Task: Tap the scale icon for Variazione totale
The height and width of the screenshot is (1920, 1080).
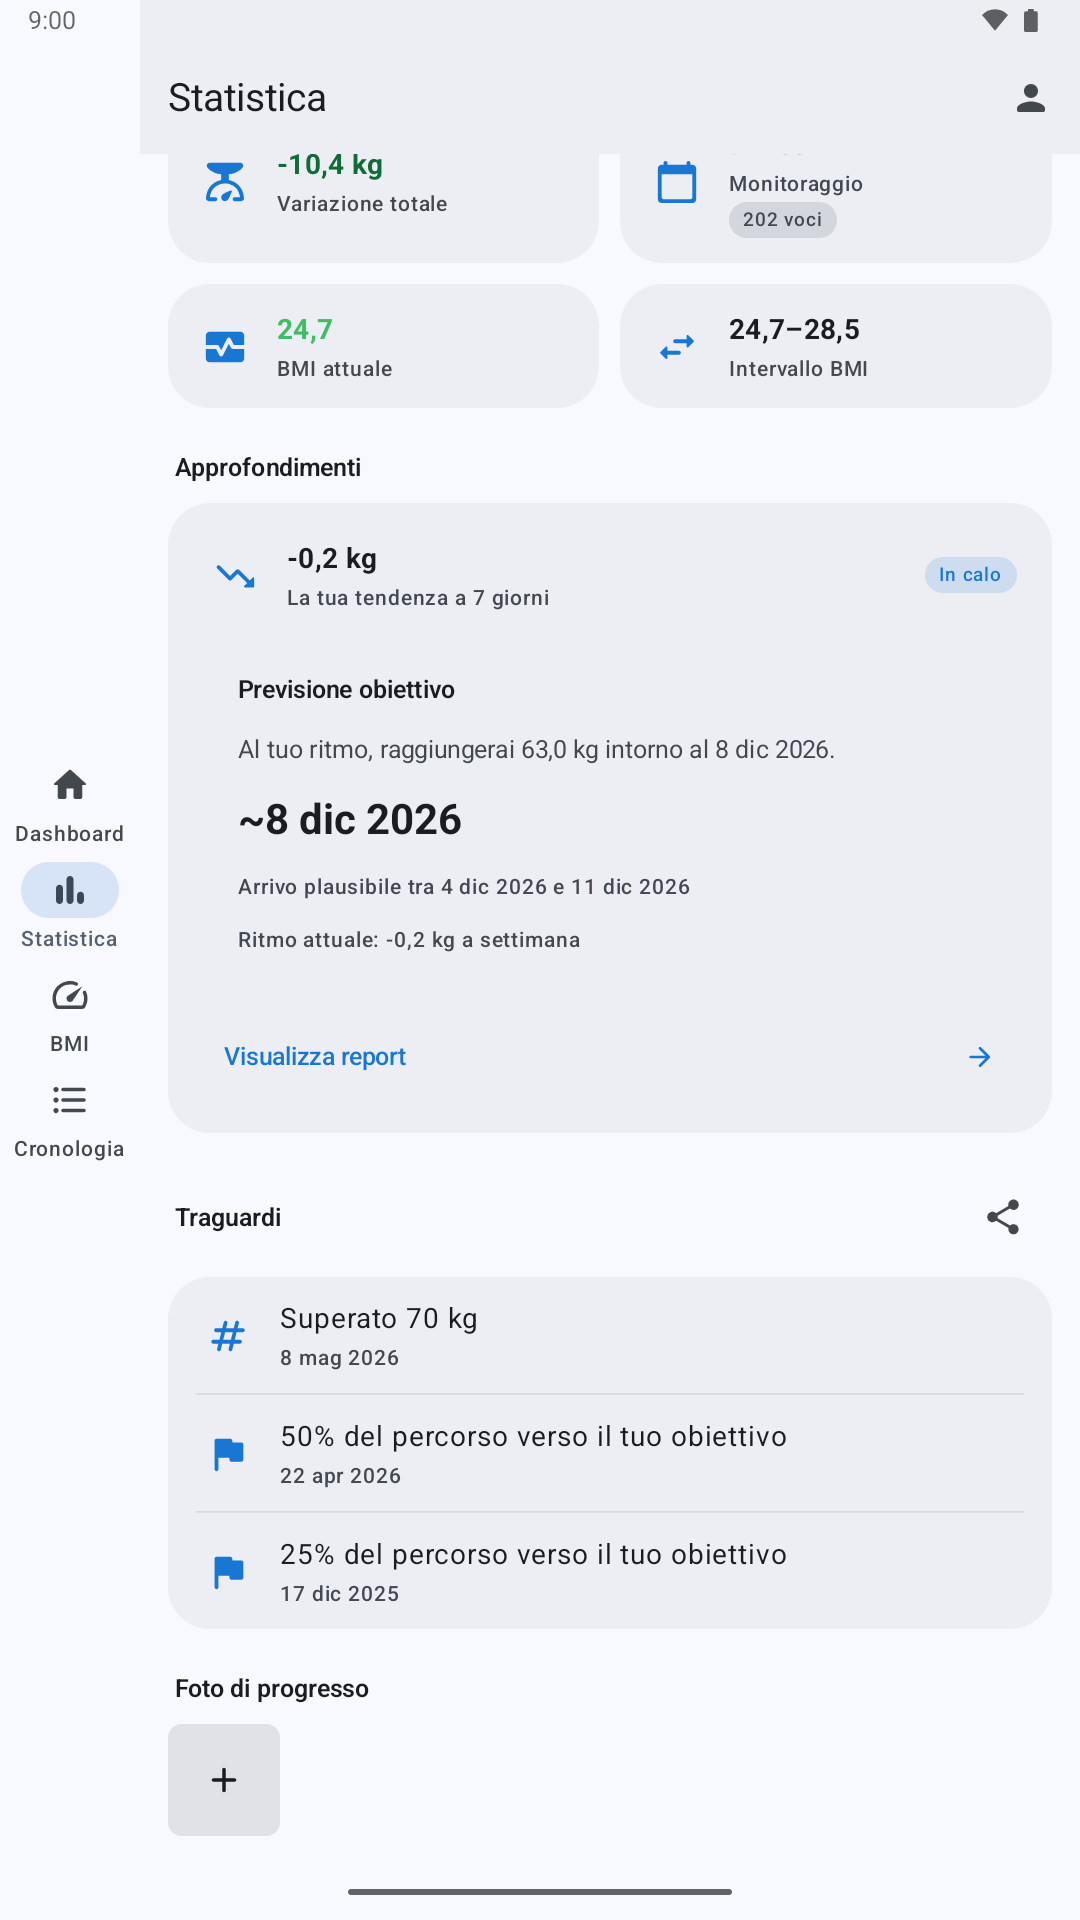Action: tap(225, 182)
